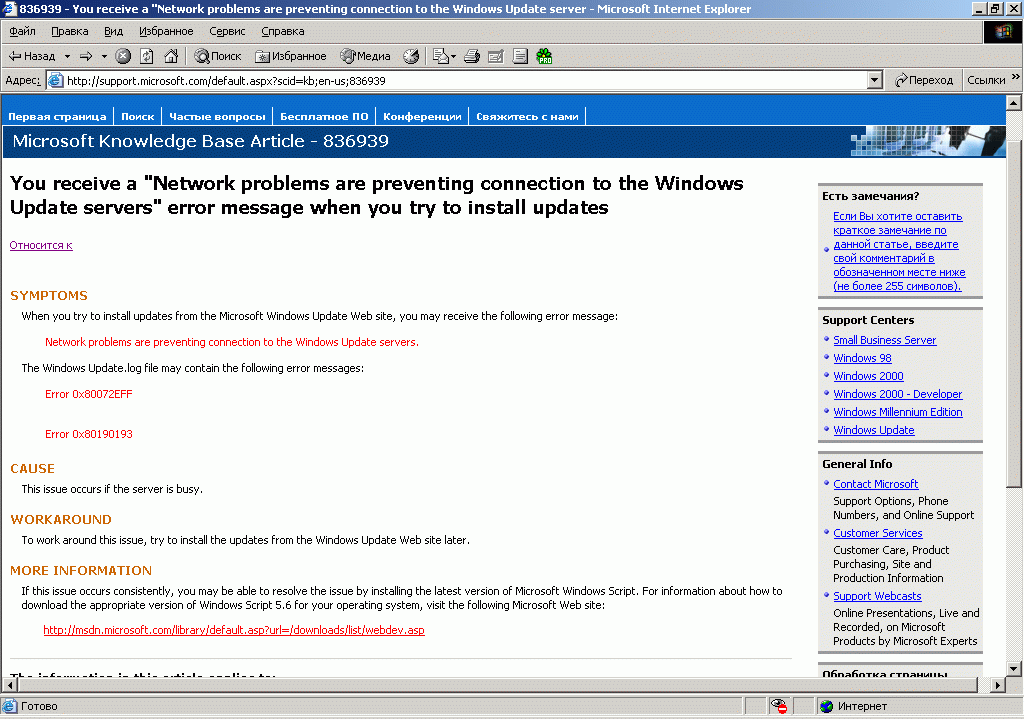The height and width of the screenshot is (719, 1024).
Task: Open the Вид menu
Action: point(113,31)
